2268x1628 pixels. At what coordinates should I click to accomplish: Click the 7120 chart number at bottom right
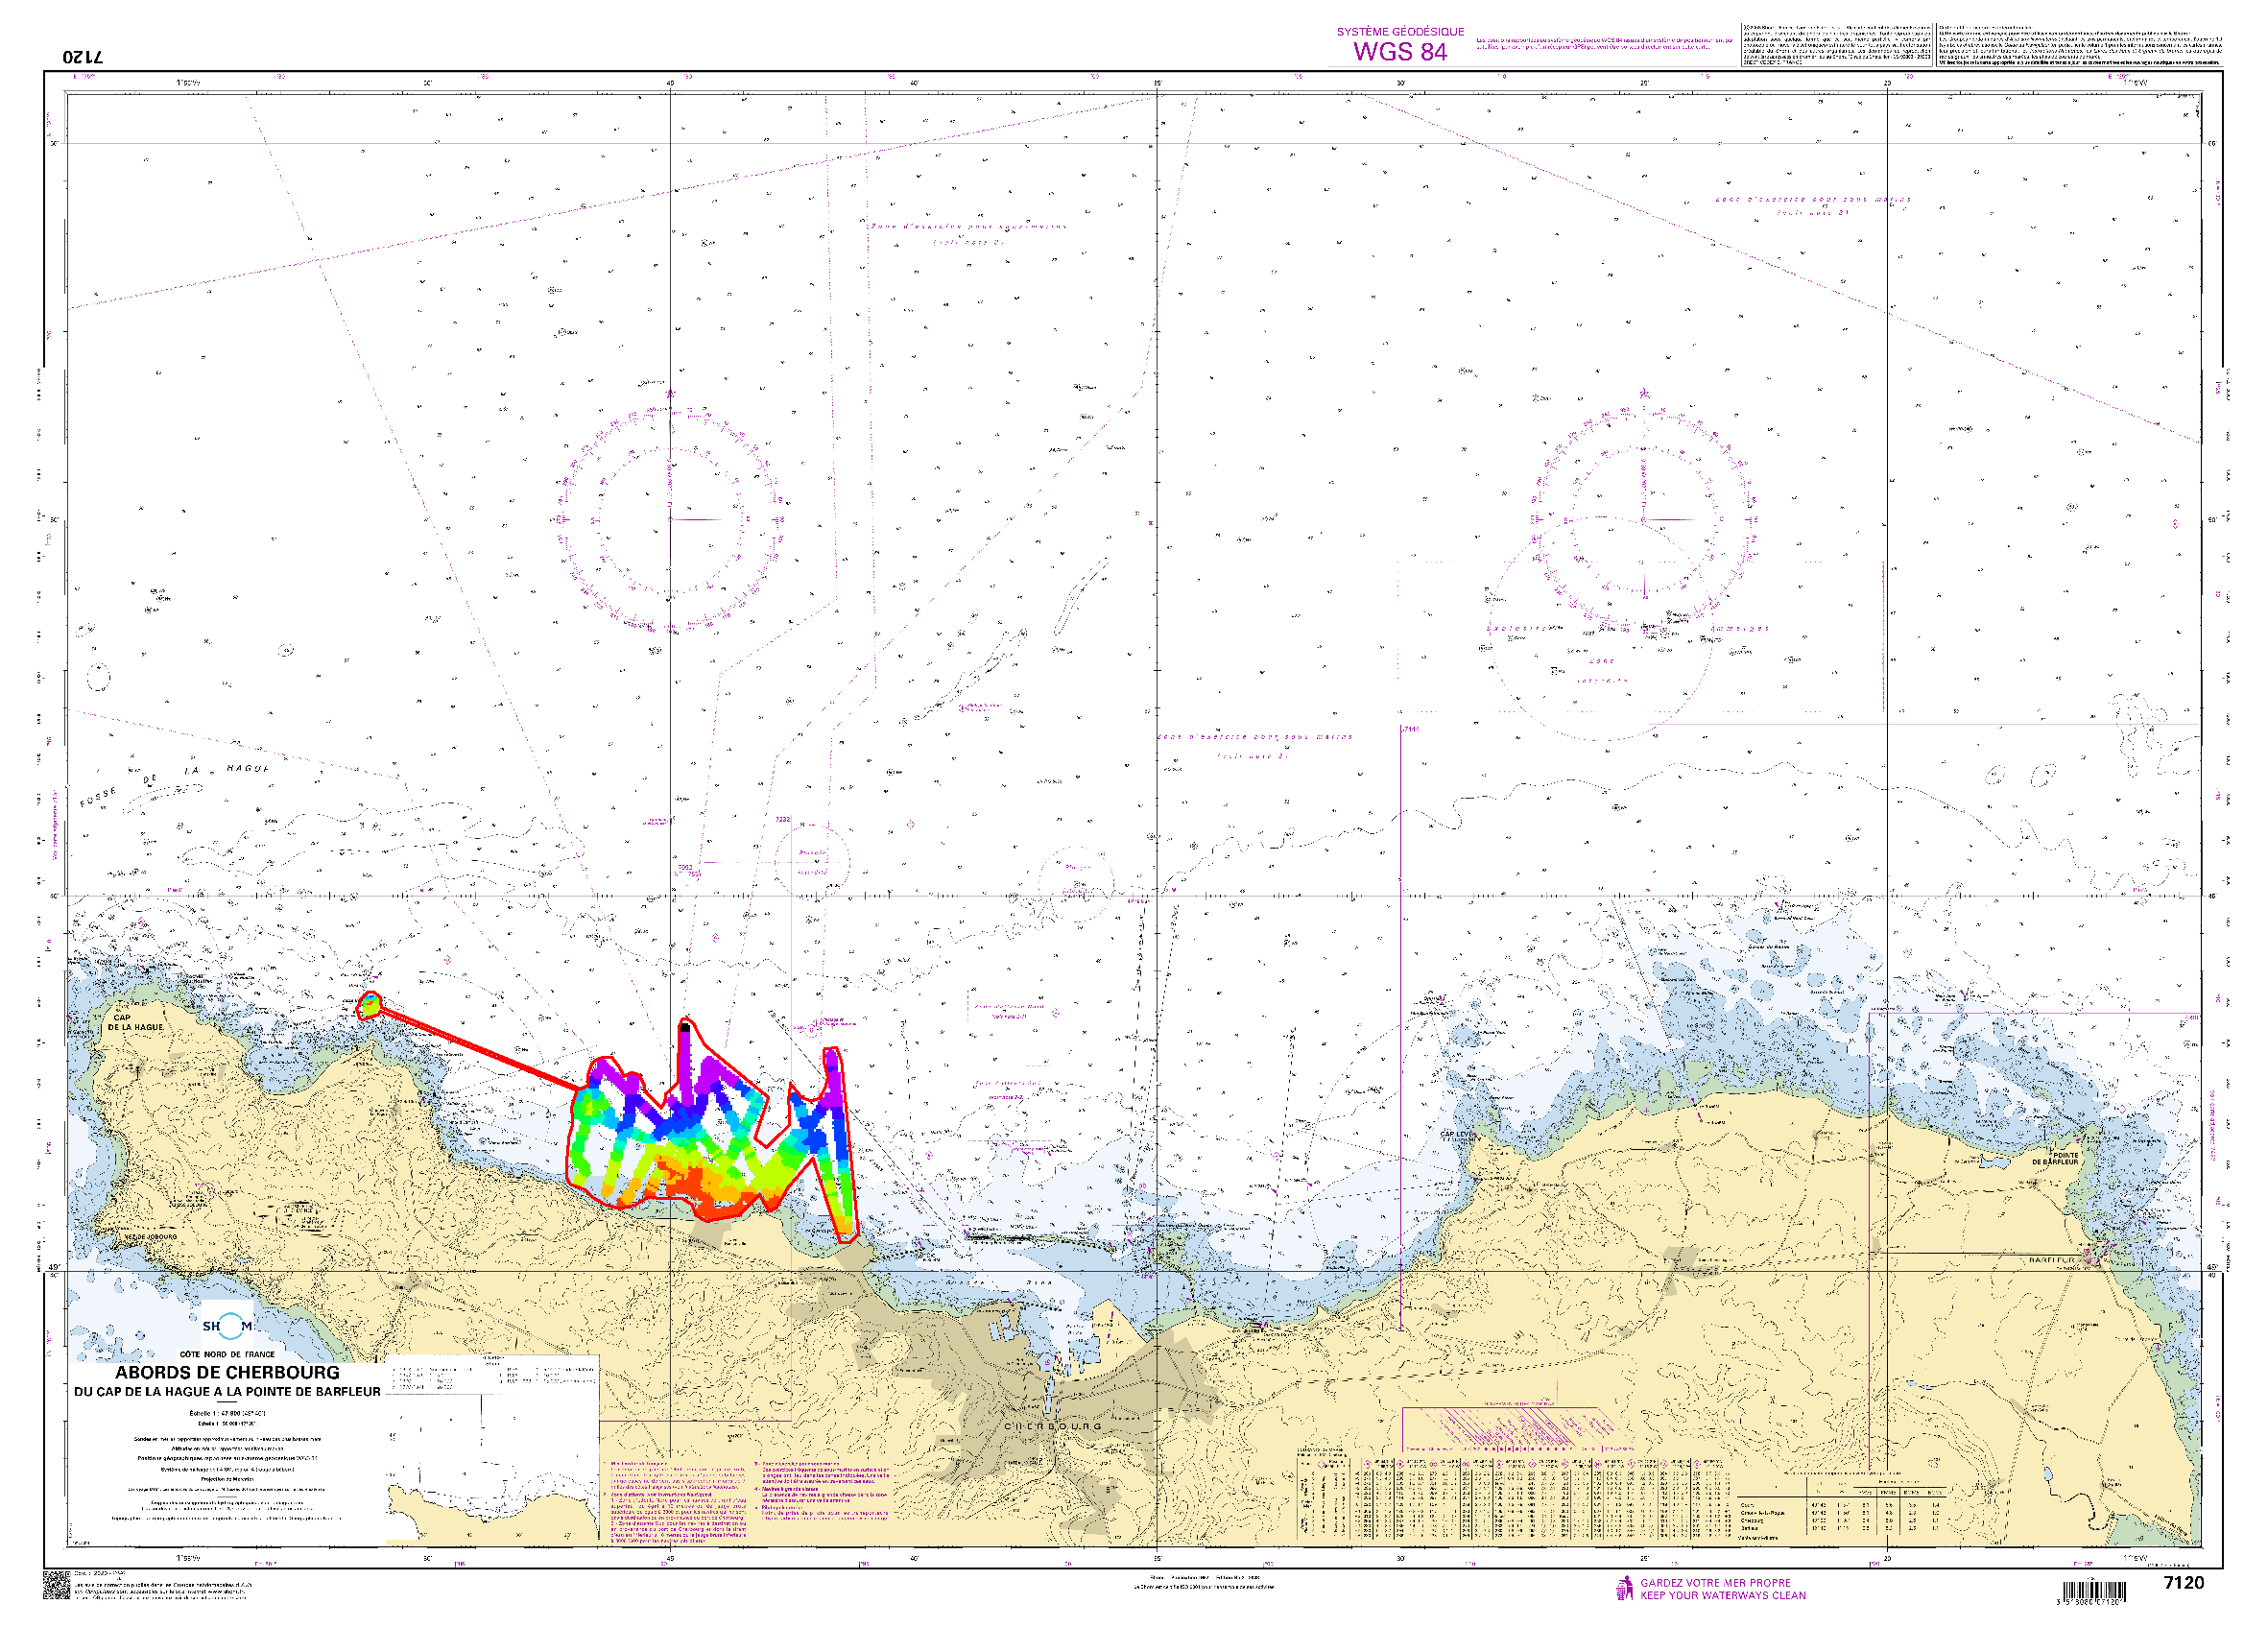coord(2183,1583)
